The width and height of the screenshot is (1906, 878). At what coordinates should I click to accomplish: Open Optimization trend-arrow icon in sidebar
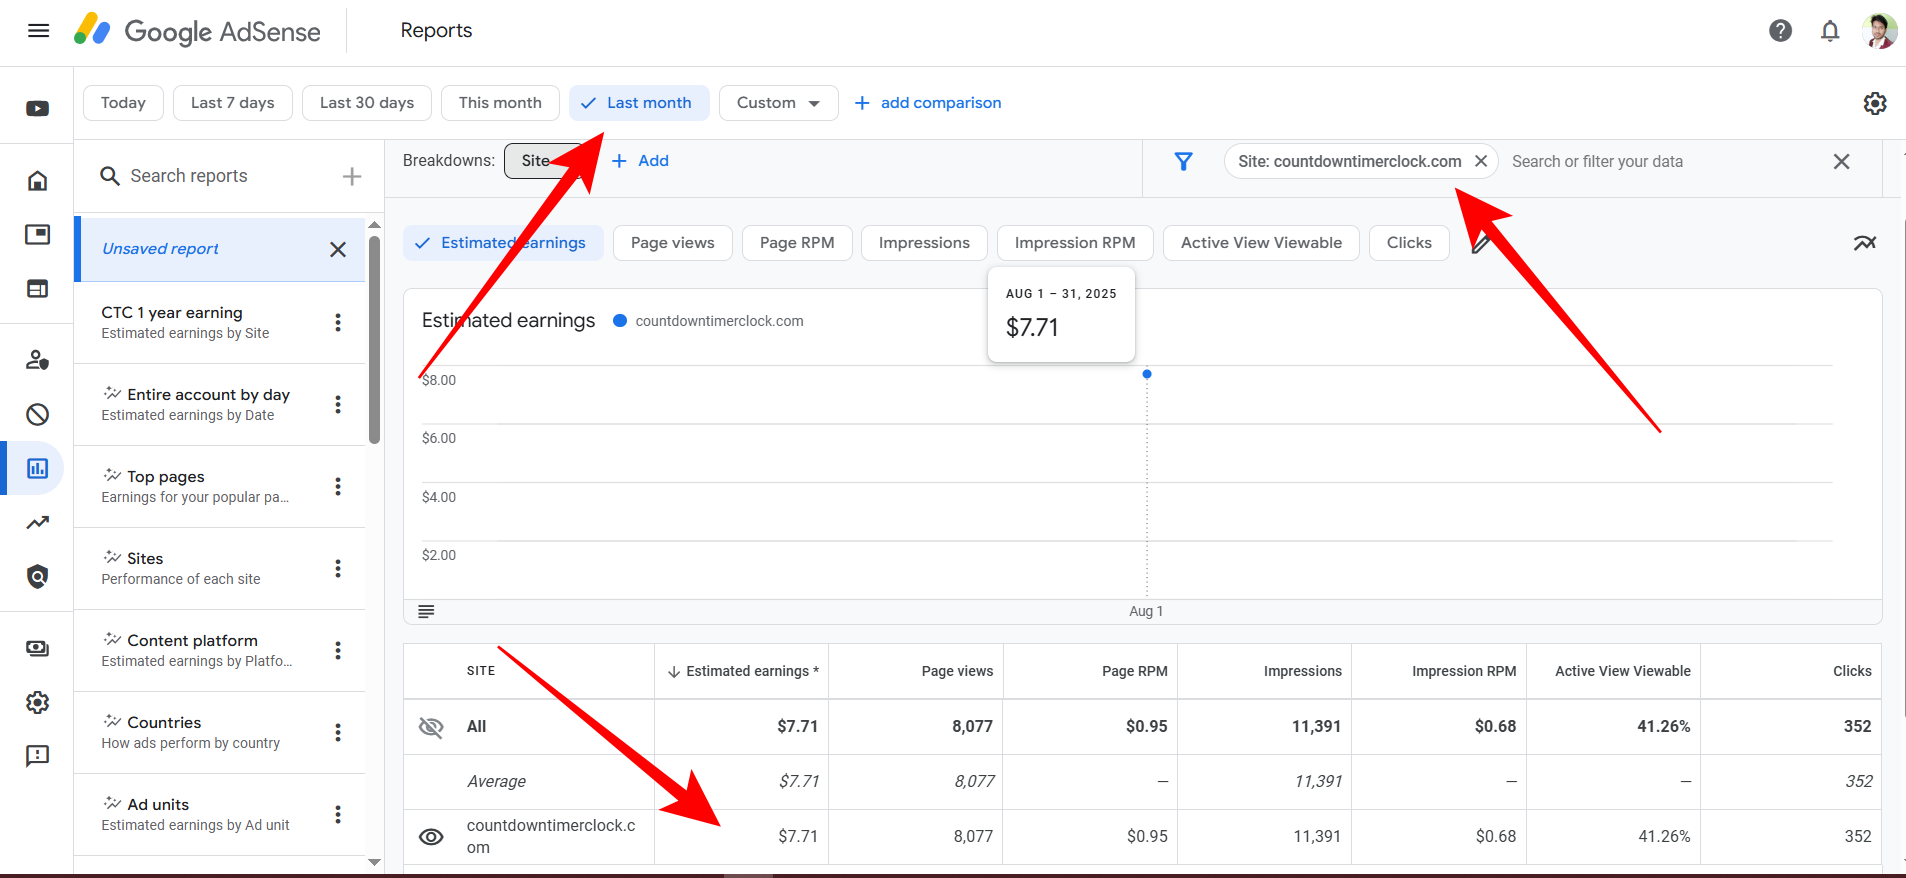[x=38, y=522]
